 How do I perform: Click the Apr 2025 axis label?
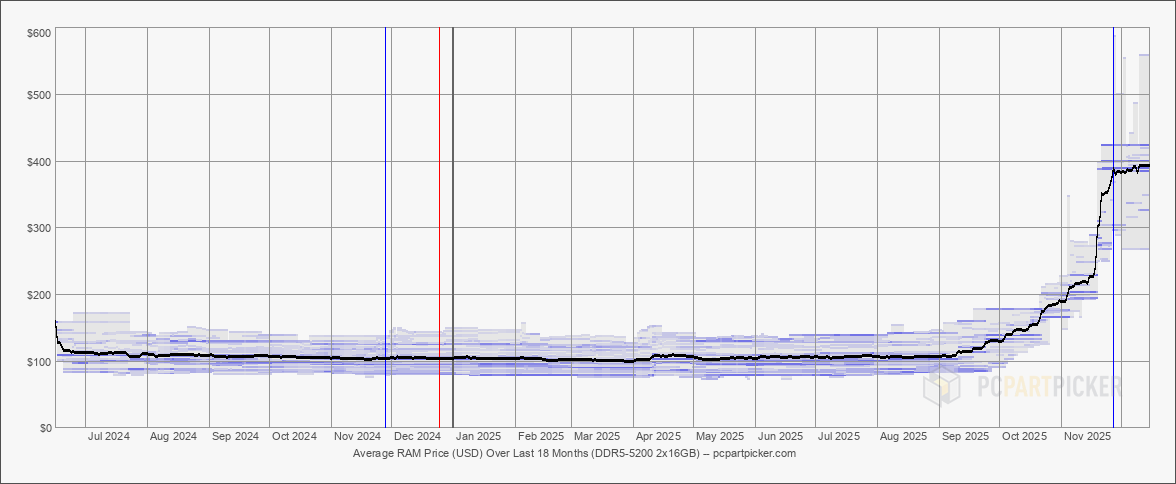coord(658,436)
